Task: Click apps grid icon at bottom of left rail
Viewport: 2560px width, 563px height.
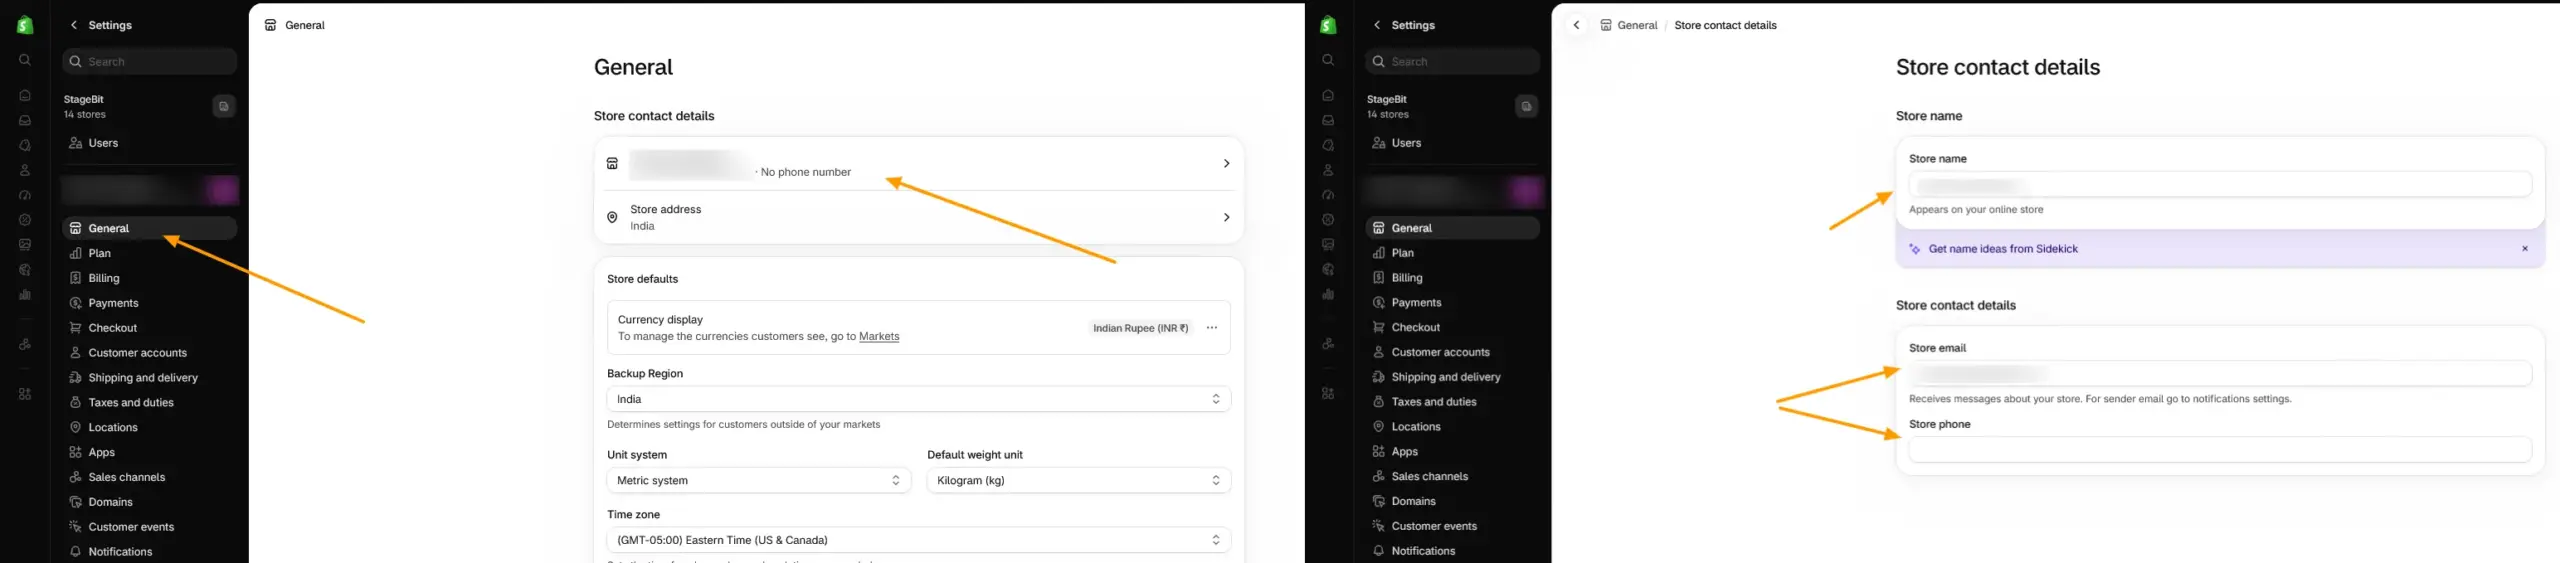Action: point(25,395)
